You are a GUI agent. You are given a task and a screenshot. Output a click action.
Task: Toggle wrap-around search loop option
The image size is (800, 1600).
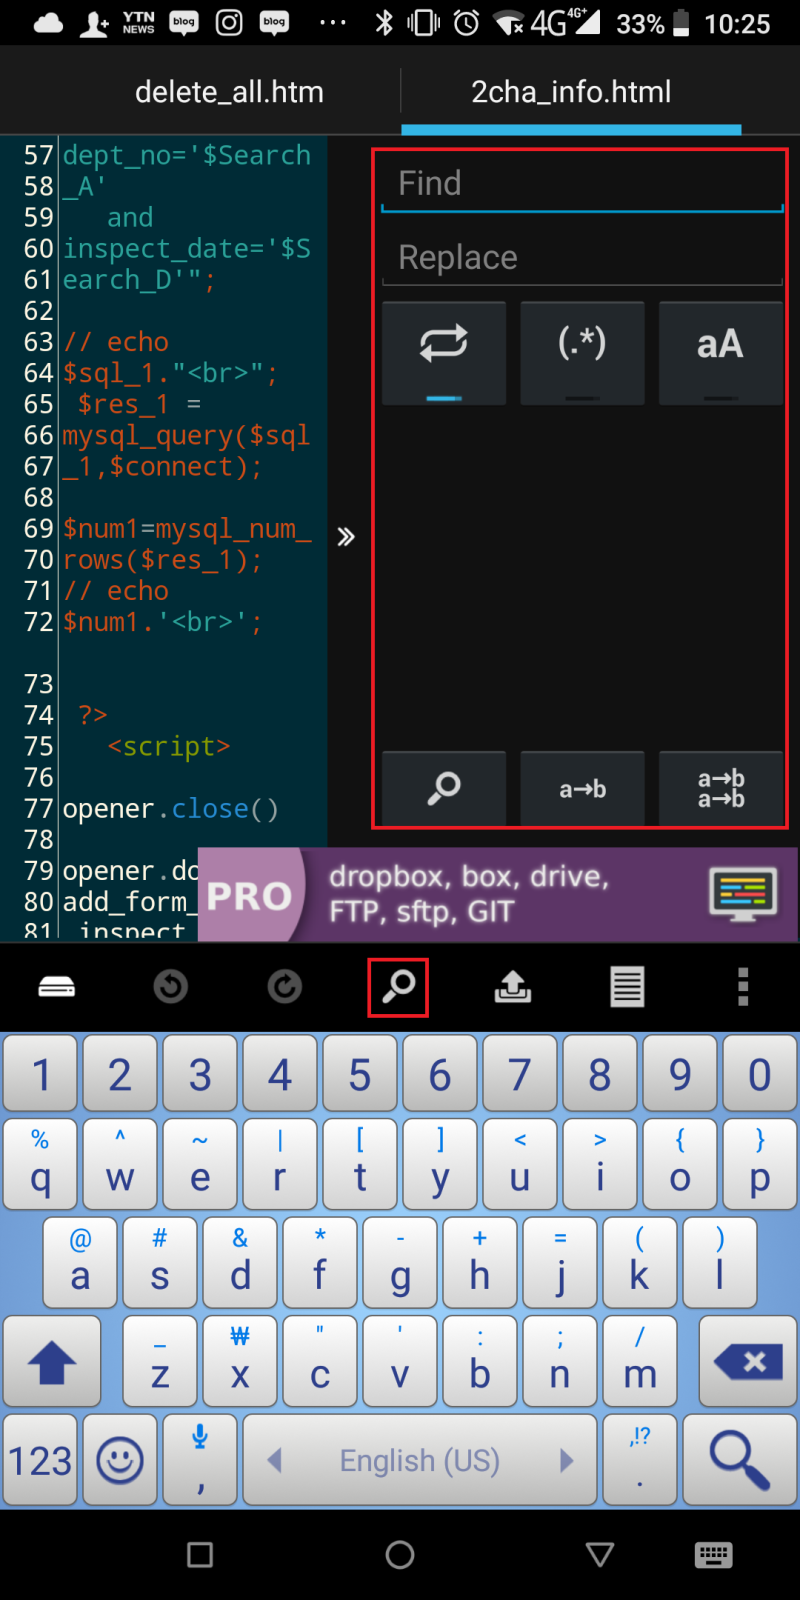[444, 352]
